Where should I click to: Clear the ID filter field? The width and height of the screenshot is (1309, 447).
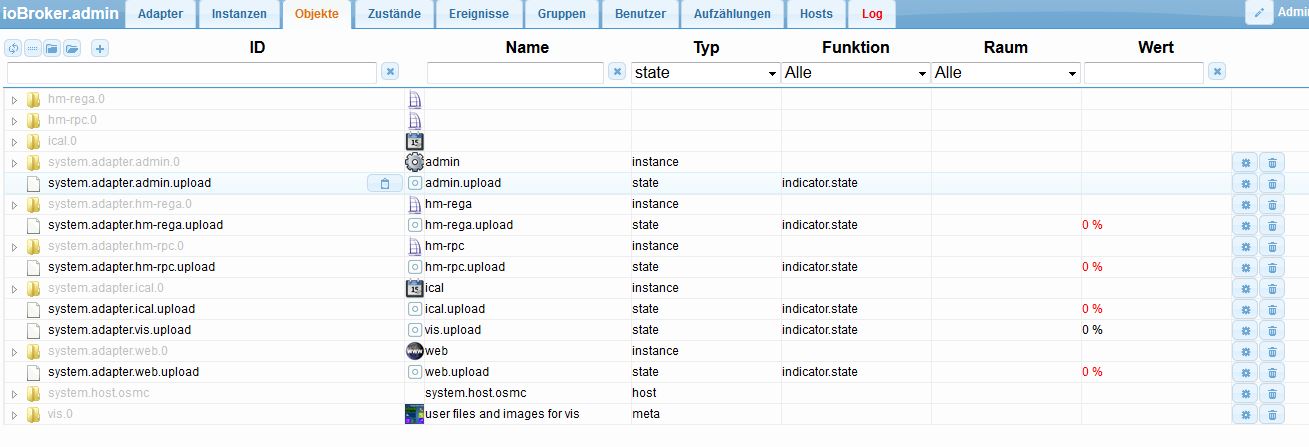(390, 72)
